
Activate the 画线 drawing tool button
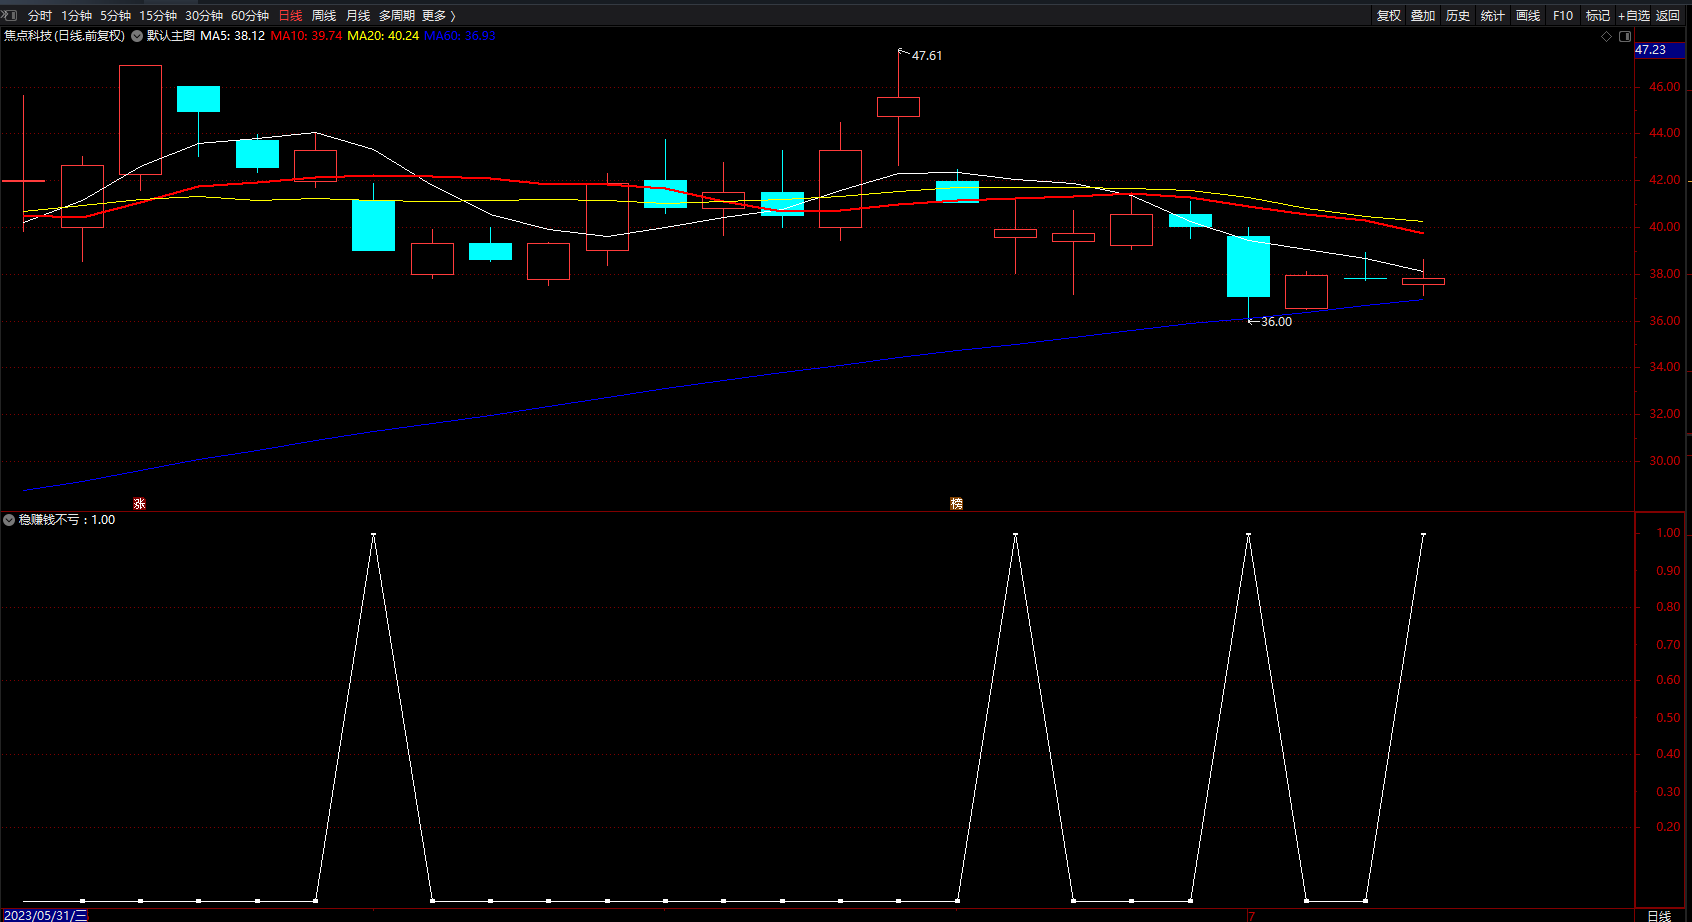(1528, 16)
